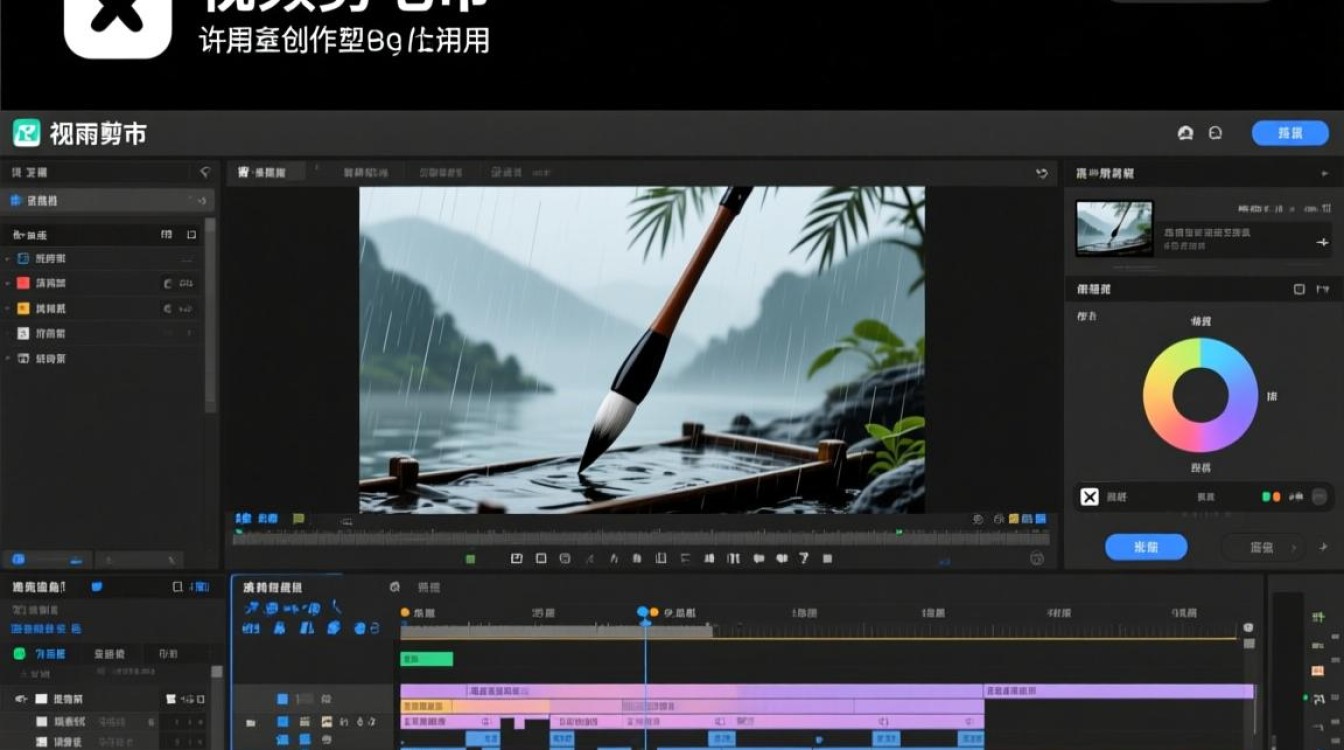Click the white X icon below the color wheel
1344x750 pixels.
click(x=1089, y=497)
